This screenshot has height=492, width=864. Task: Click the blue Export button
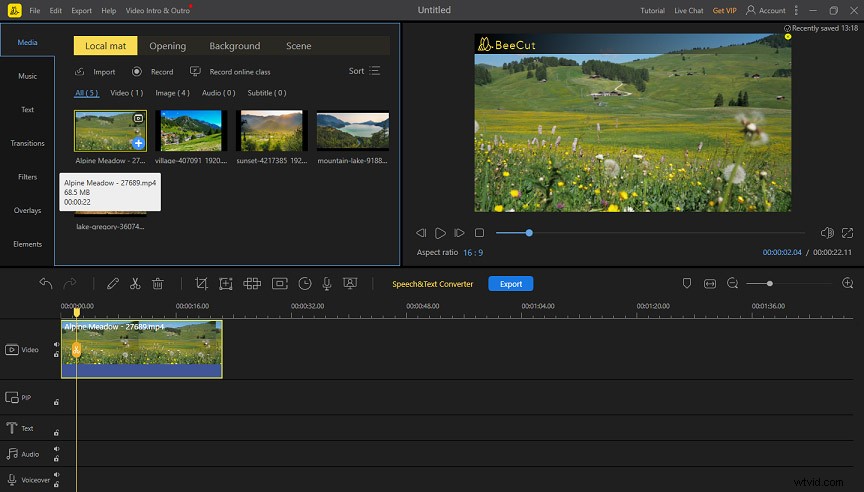tap(511, 284)
